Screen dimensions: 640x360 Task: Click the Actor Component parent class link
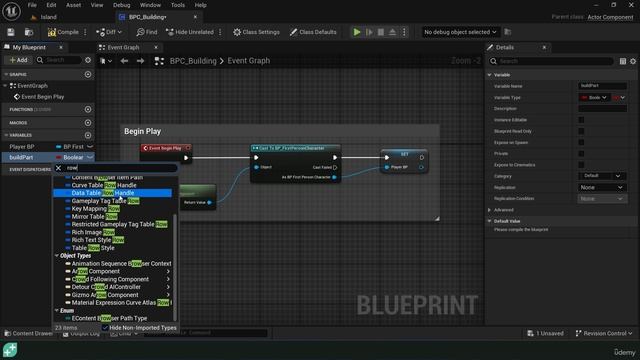610,17
